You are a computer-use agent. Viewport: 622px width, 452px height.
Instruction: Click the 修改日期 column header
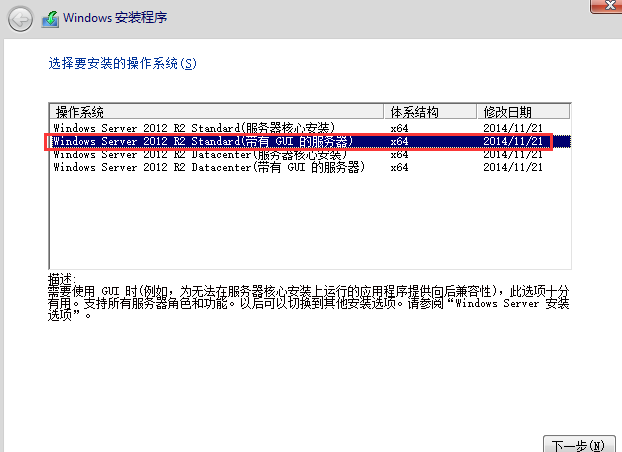point(523,112)
